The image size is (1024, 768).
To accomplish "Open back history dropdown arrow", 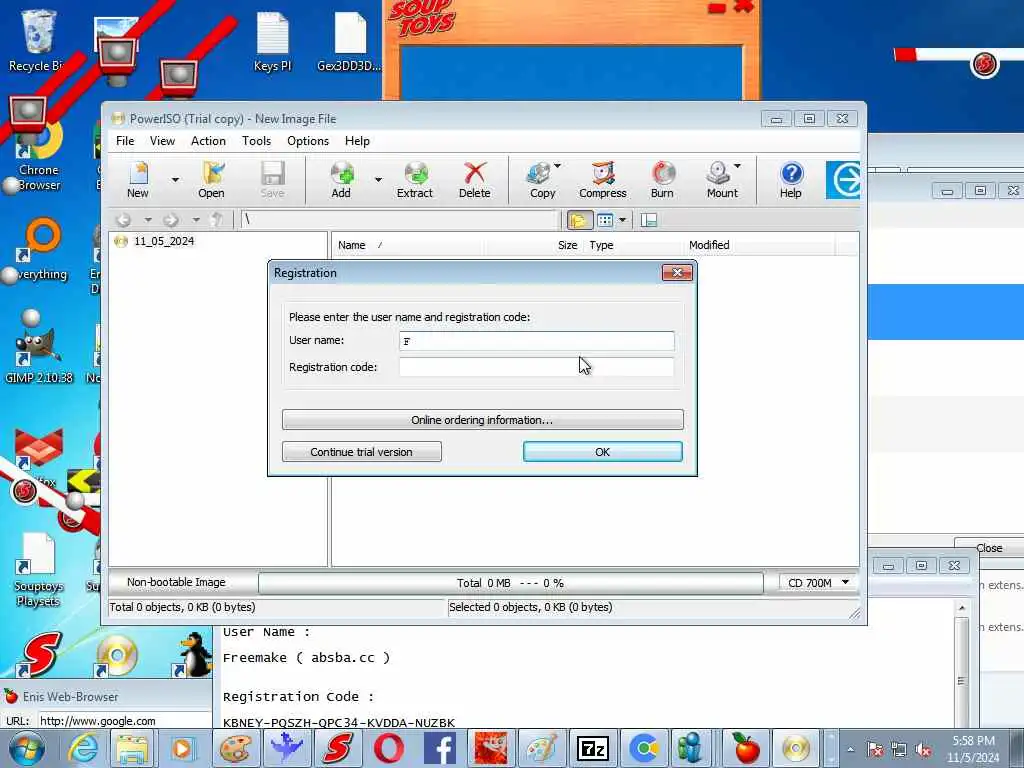I will (148, 220).
